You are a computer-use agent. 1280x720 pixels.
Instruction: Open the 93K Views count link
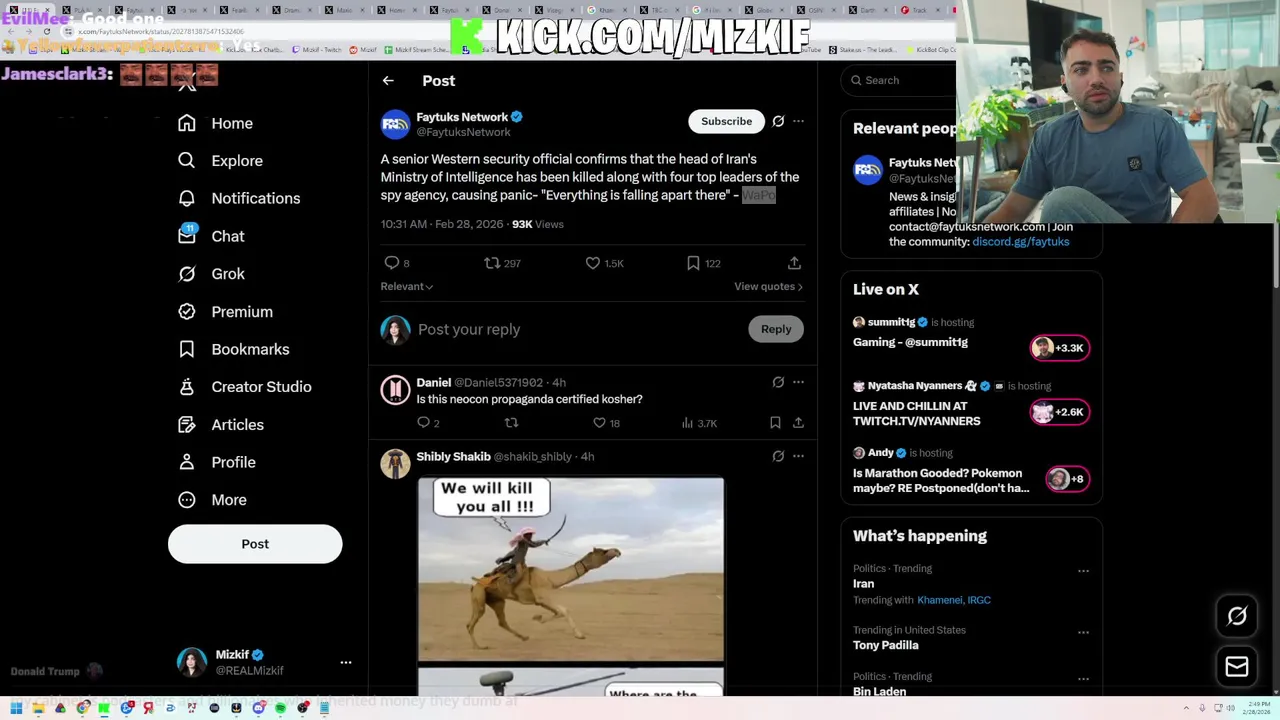click(537, 224)
